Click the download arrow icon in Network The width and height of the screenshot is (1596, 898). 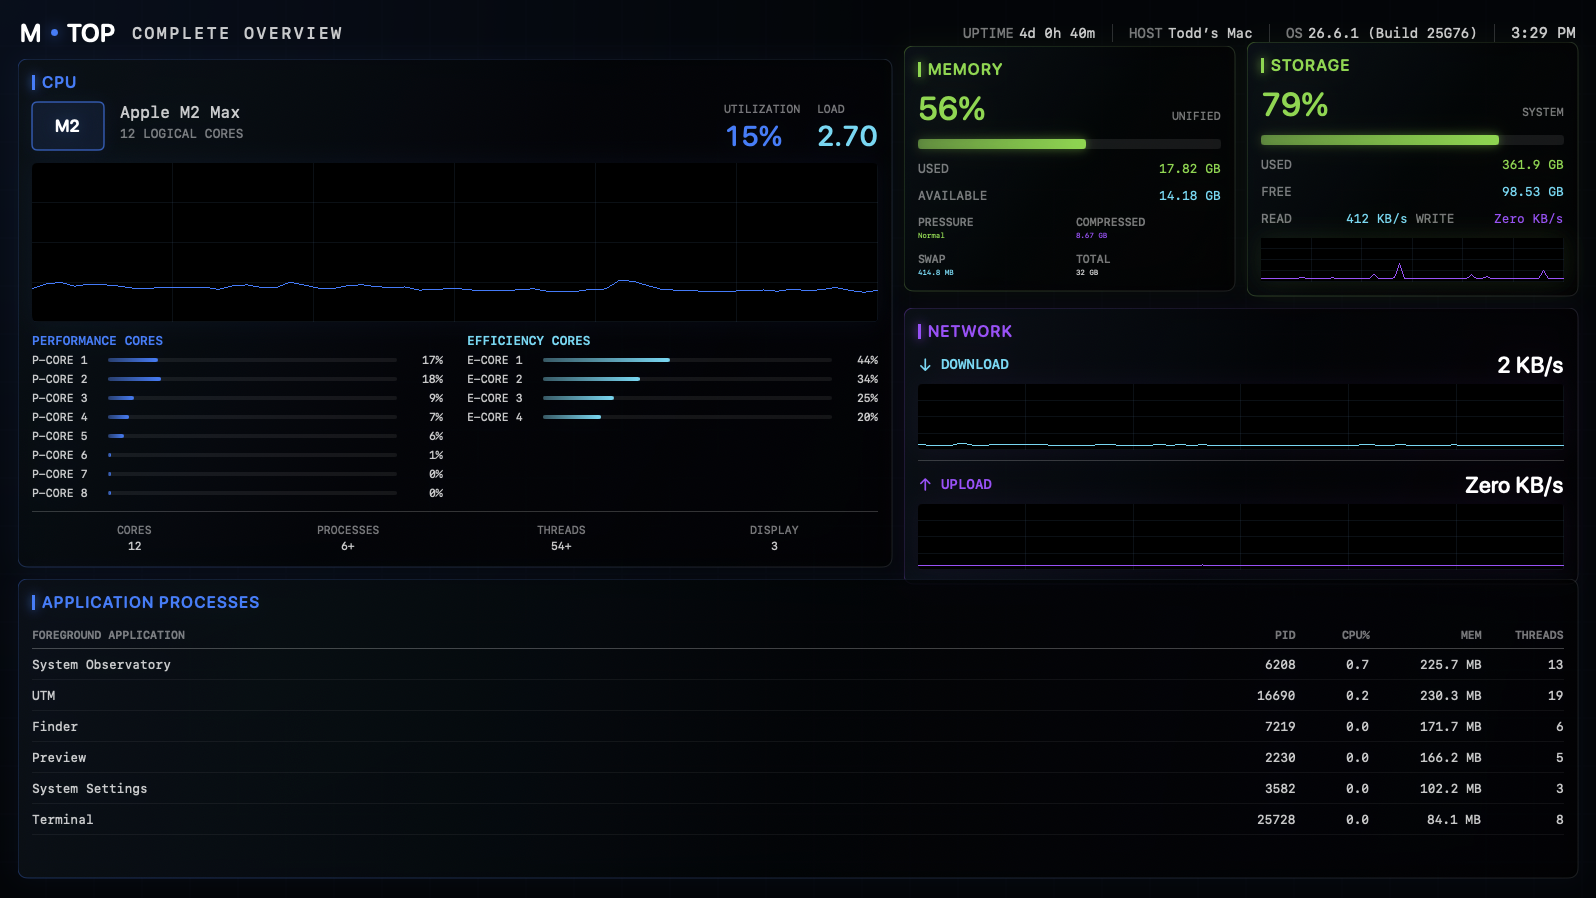pyautogui.click(x=925, y=365)
